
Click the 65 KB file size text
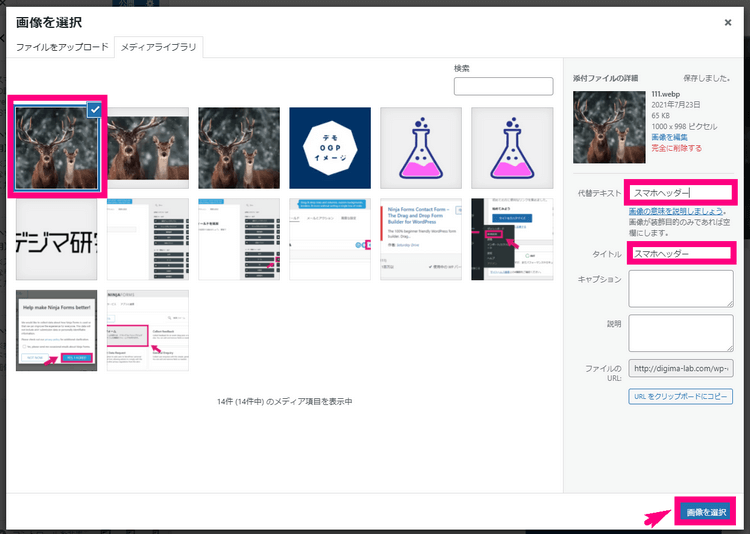(661, 116)
